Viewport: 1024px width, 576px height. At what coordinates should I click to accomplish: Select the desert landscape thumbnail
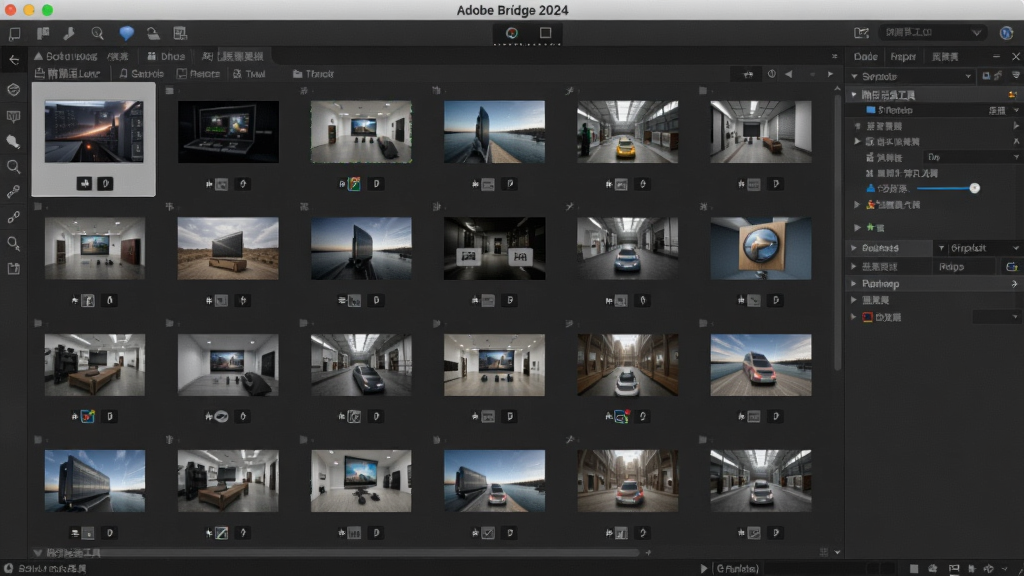coord(228,248)
